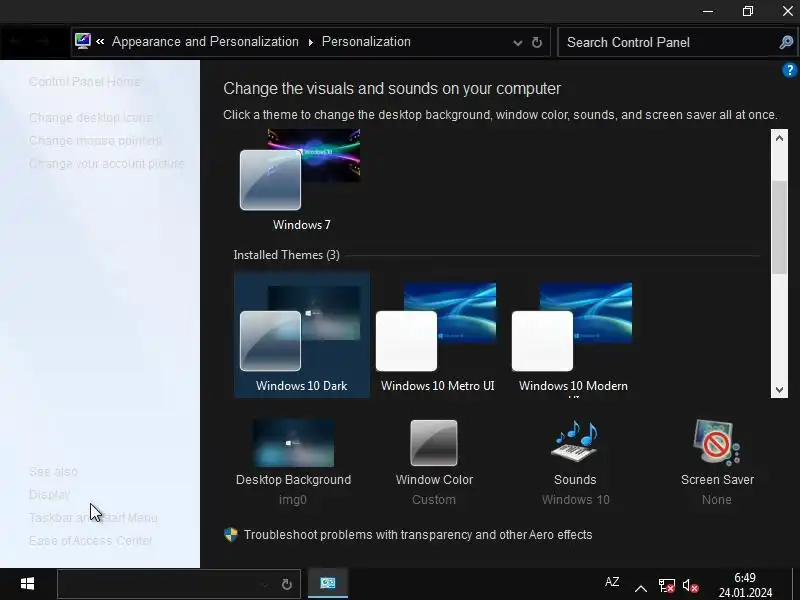800x600 pixels.
Task: Click the Sounds label text
Action: point(575,480)
